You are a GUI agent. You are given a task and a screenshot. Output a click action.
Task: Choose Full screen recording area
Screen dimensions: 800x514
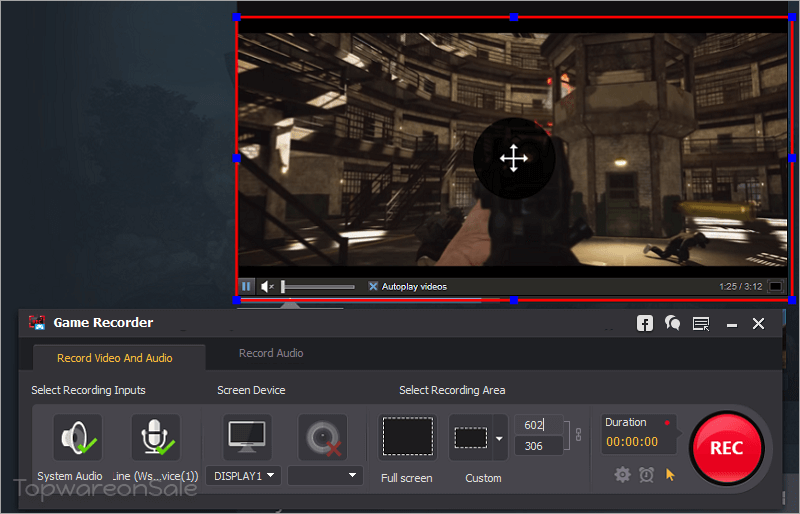[408, 437]
